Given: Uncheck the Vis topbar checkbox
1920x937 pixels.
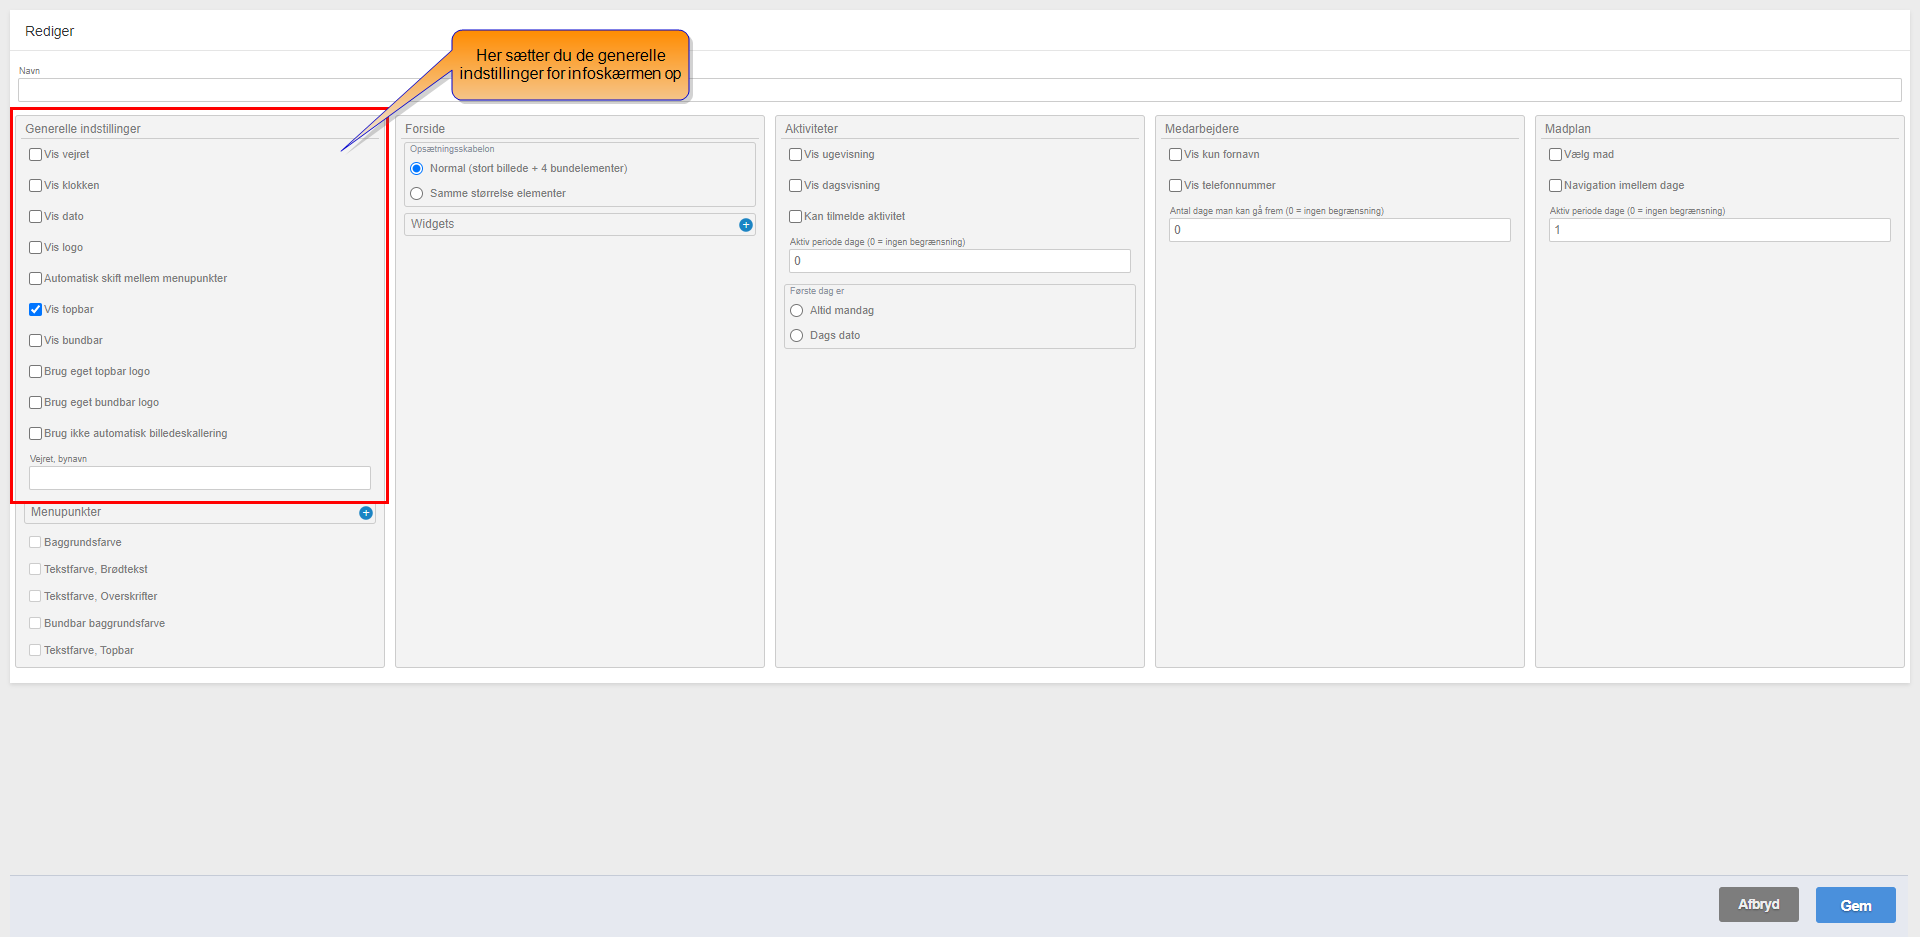Looking at the screenshot, I should pyautogui.click(x=36, y=310).
